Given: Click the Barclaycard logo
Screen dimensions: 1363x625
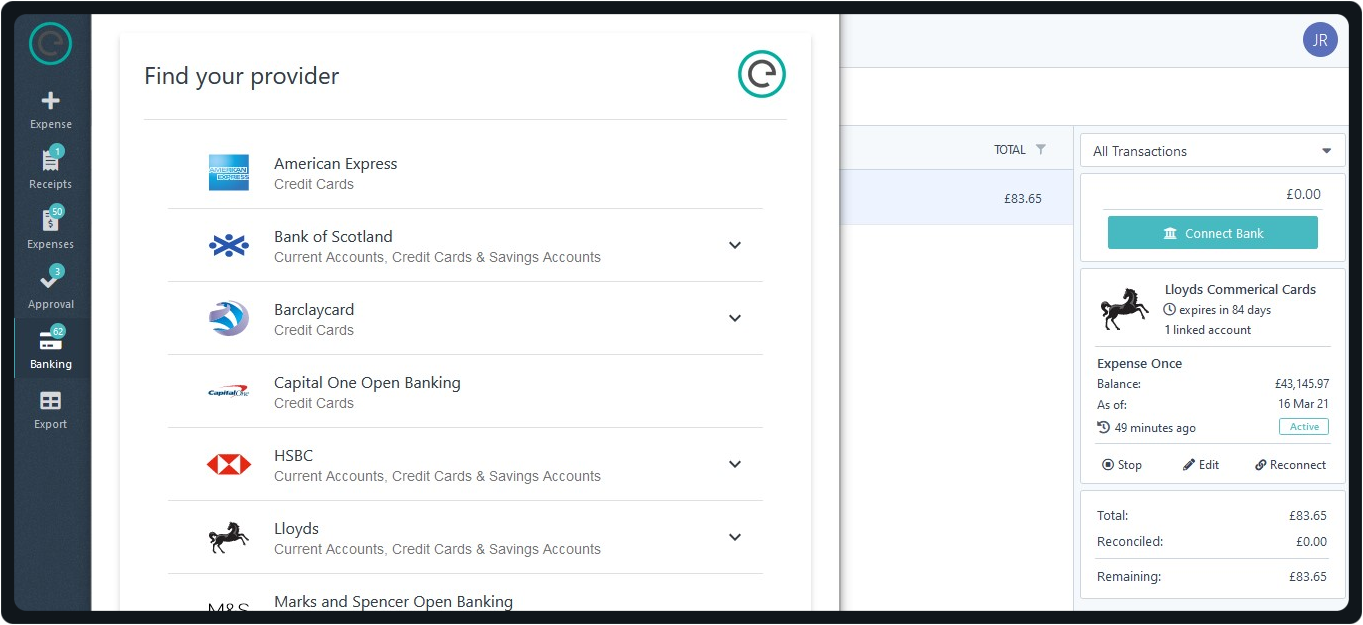Looking at the screenshot, I should 229,318.
